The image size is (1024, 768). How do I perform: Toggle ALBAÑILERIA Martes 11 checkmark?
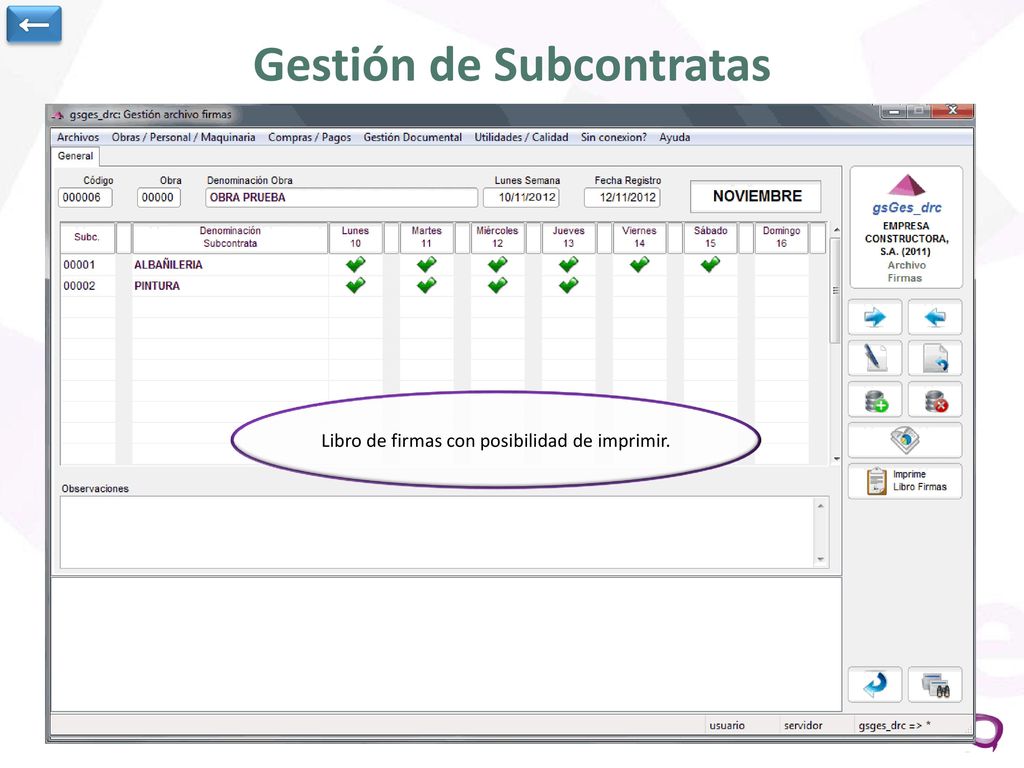(x=426, y=264)
